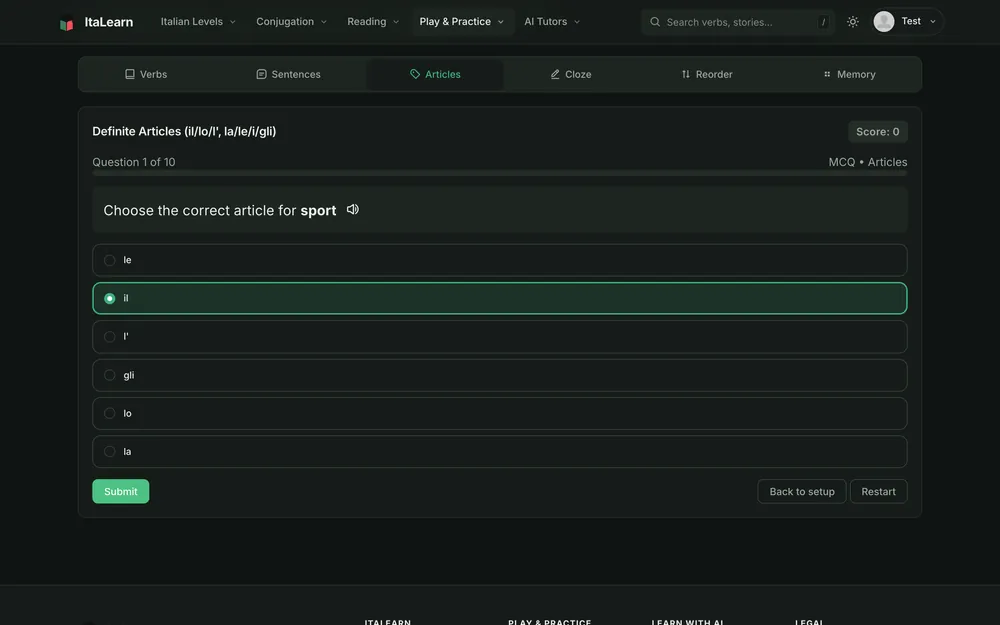Select the 'le' radio option
This screenshot has height=625, width=1000.
[499, 260]
